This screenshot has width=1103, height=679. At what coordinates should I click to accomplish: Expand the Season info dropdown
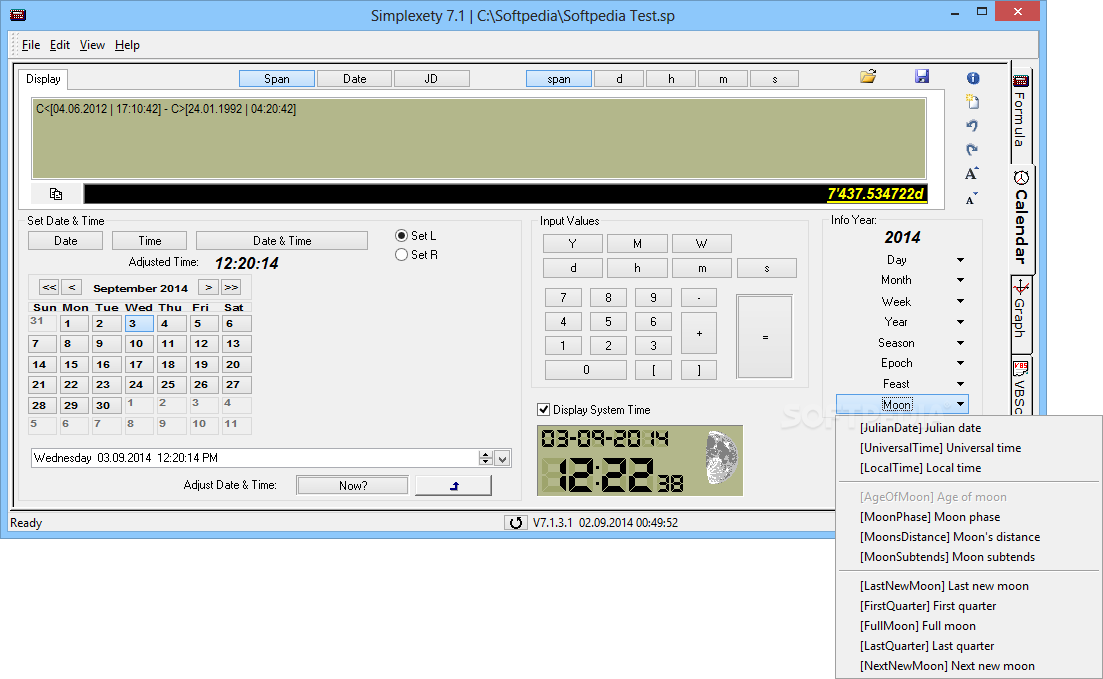click(x=960, y=343)
